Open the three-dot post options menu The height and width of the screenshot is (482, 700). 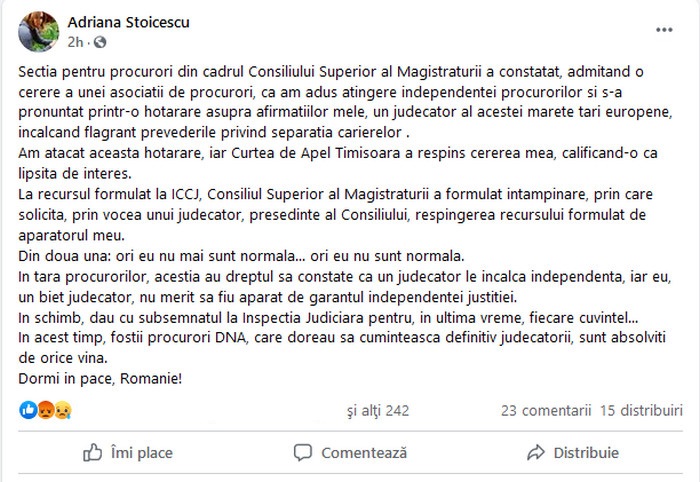[x=664, y=30]
